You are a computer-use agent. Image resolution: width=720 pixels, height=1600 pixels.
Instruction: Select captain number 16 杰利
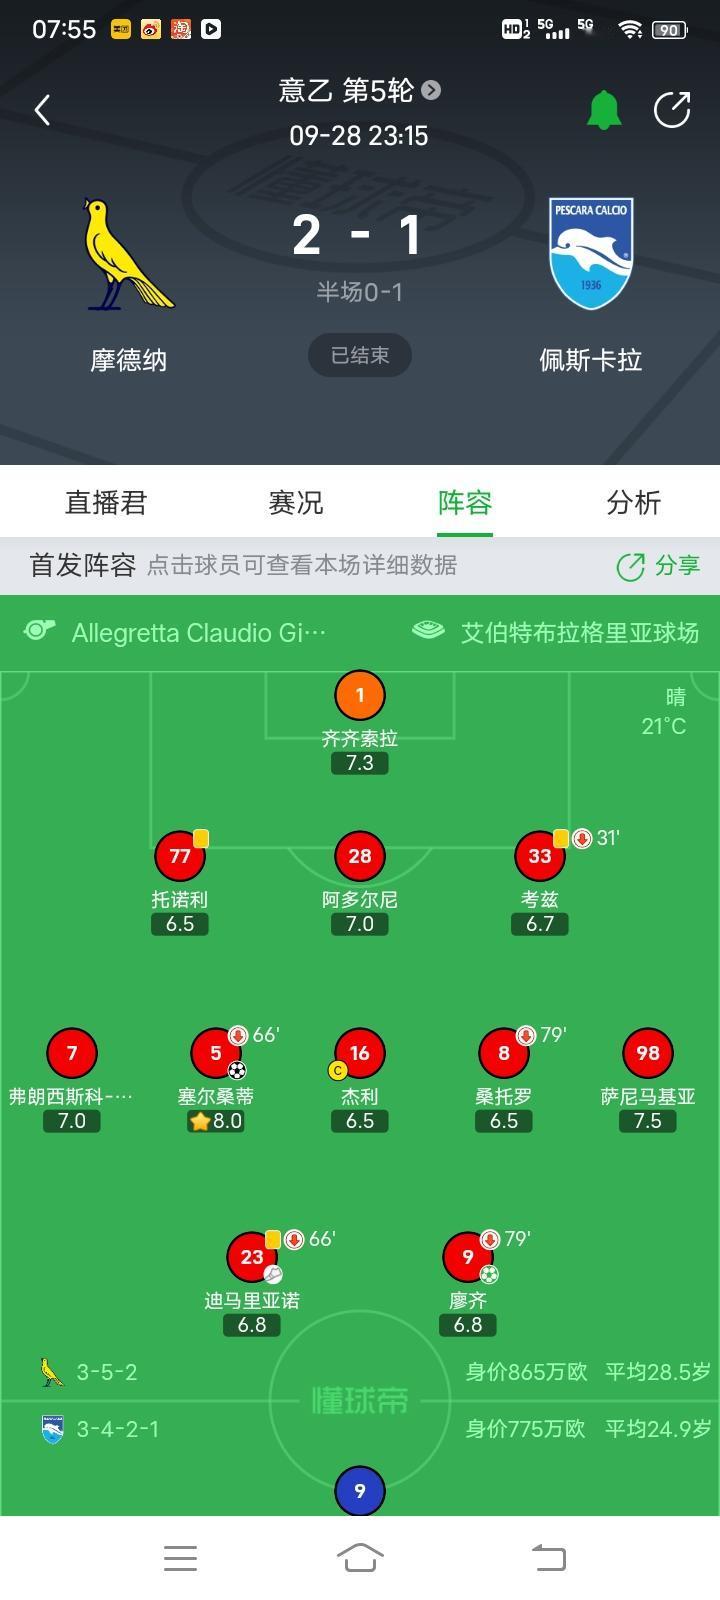360,1052
